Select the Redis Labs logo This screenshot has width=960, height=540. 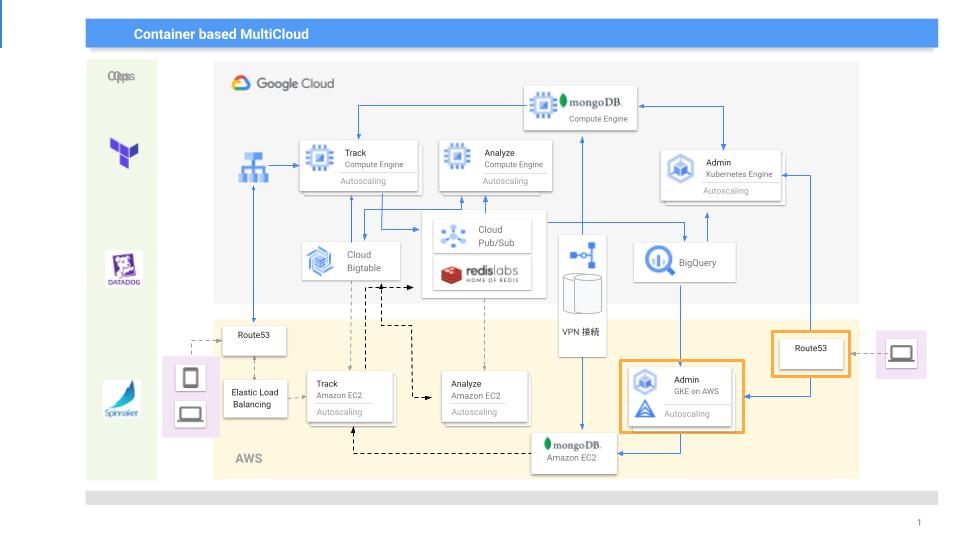tap(476, 275)
